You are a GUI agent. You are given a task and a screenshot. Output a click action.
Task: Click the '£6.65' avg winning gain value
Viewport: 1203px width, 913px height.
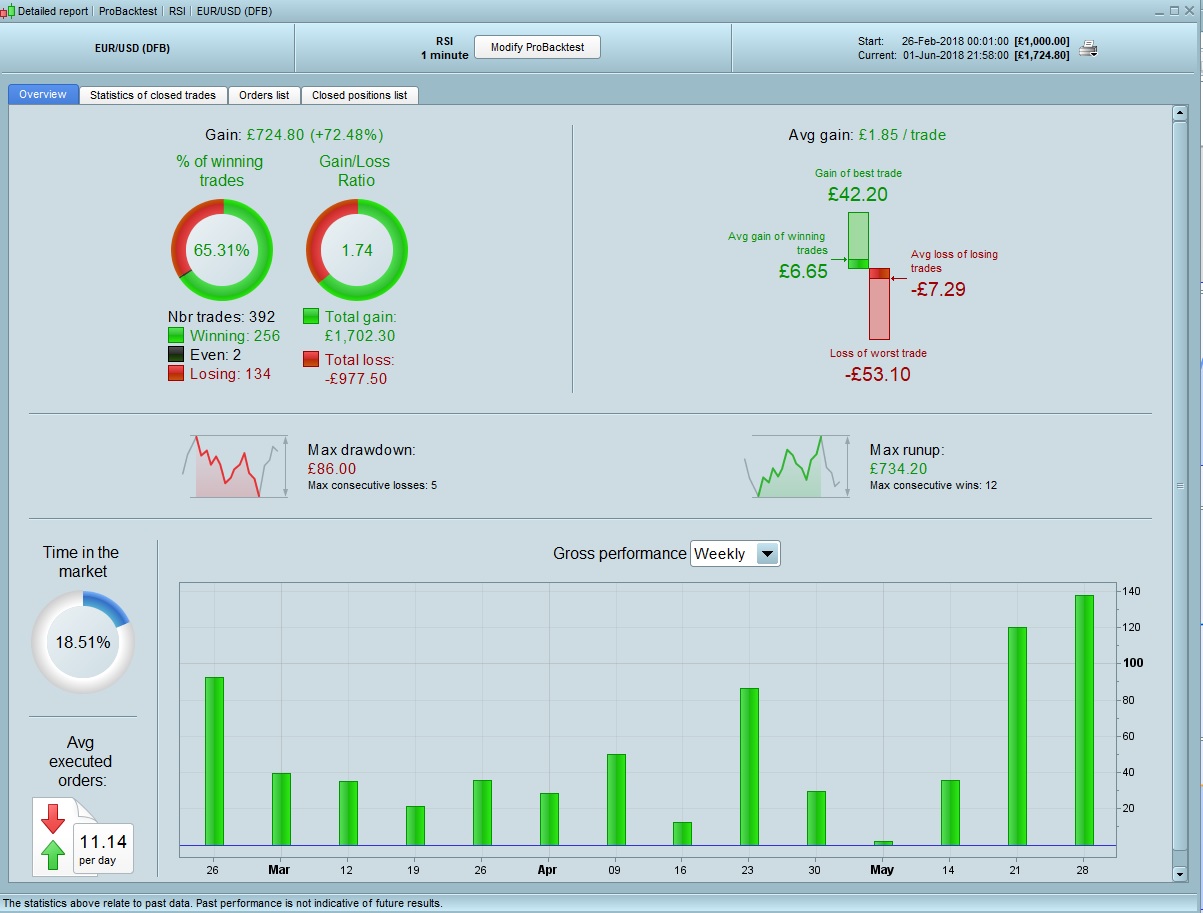pyautogui.click(x=803, y=271)
